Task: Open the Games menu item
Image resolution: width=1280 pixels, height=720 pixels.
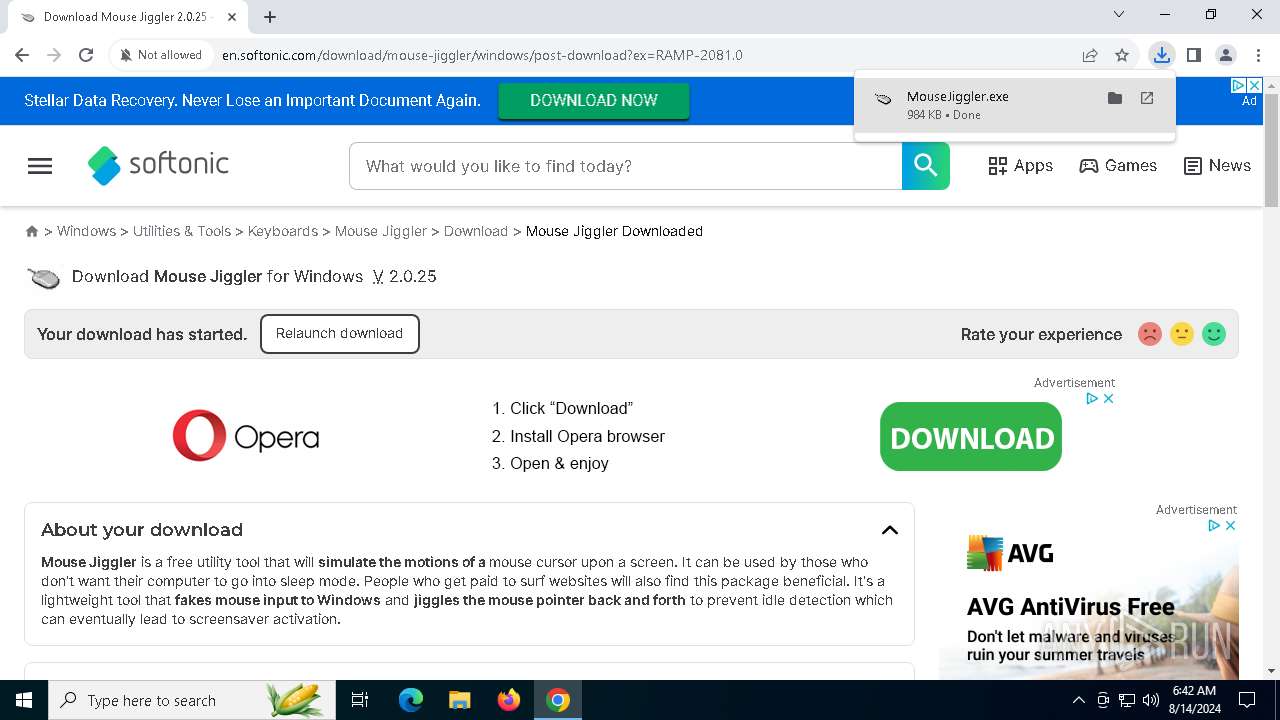Action: [1118, 166]
